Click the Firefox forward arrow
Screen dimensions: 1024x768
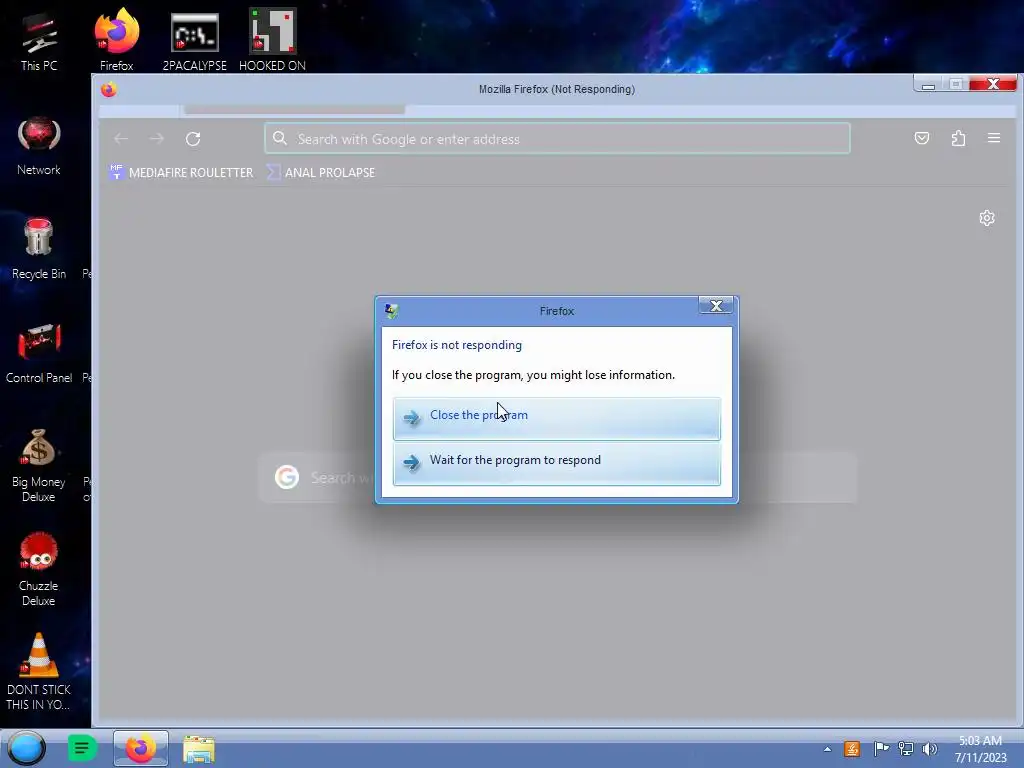[157, 138]
